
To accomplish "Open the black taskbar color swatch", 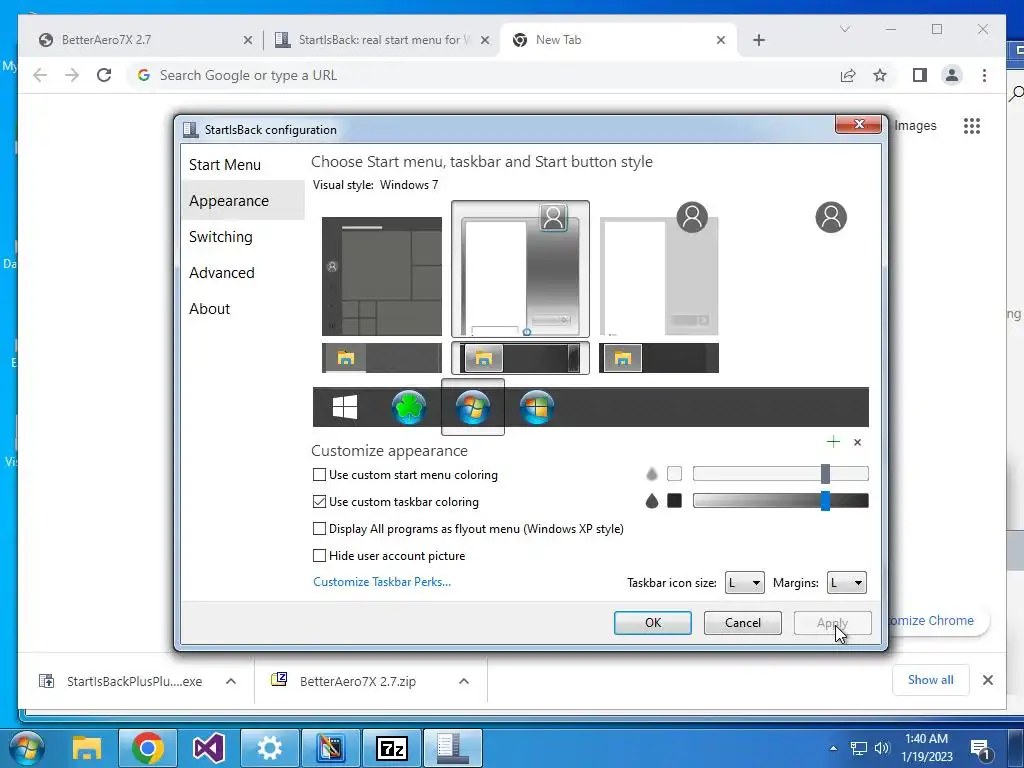I will coord(675,501).
